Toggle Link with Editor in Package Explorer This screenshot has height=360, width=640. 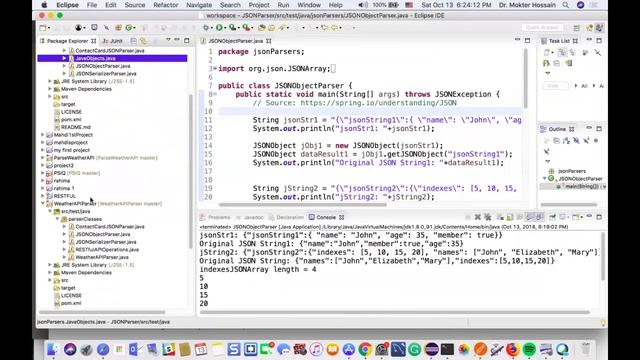tap(143, 41)
